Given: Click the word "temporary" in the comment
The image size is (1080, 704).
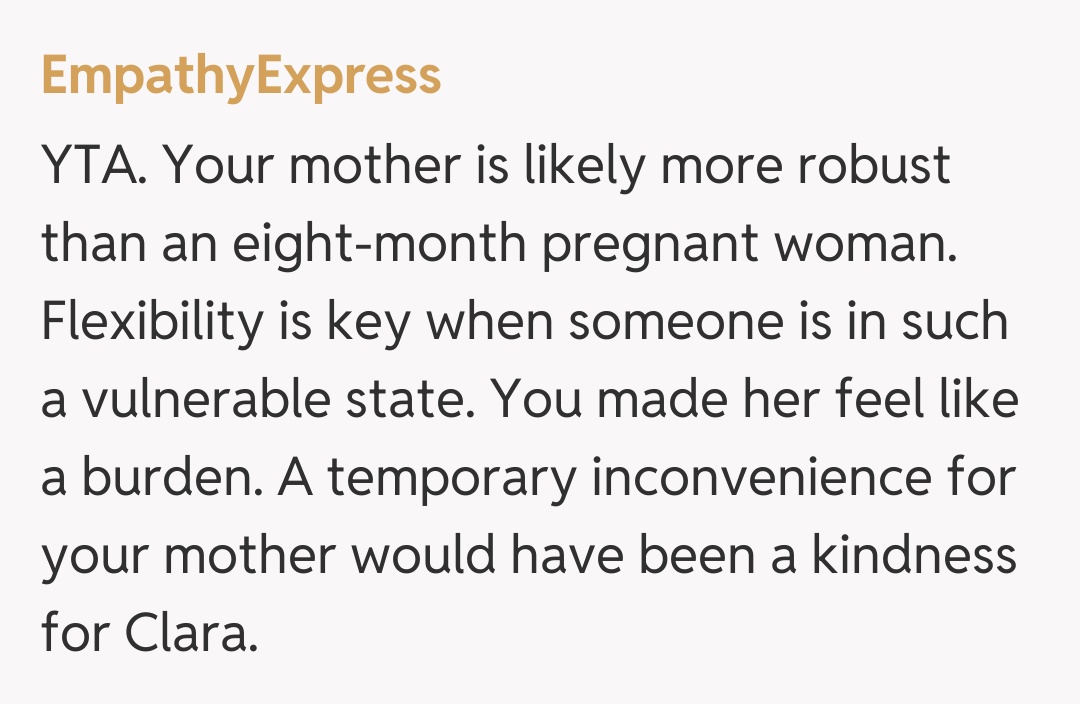Looking at the screenshot, I should (x=452, y=478).
